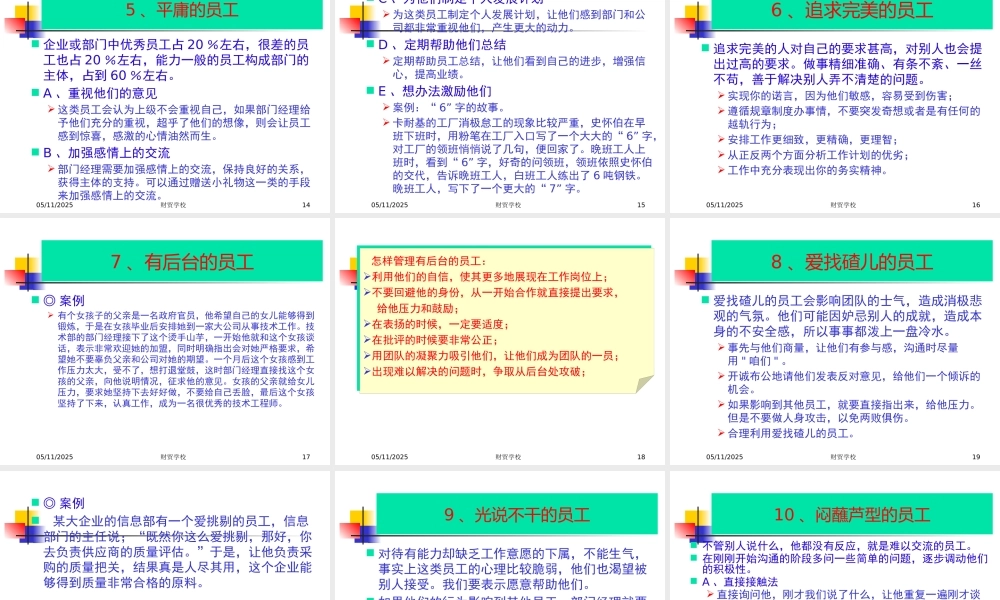Viewport: 1000px width, 600px height.
Task: Click page number 19
Action: [976, 457]
